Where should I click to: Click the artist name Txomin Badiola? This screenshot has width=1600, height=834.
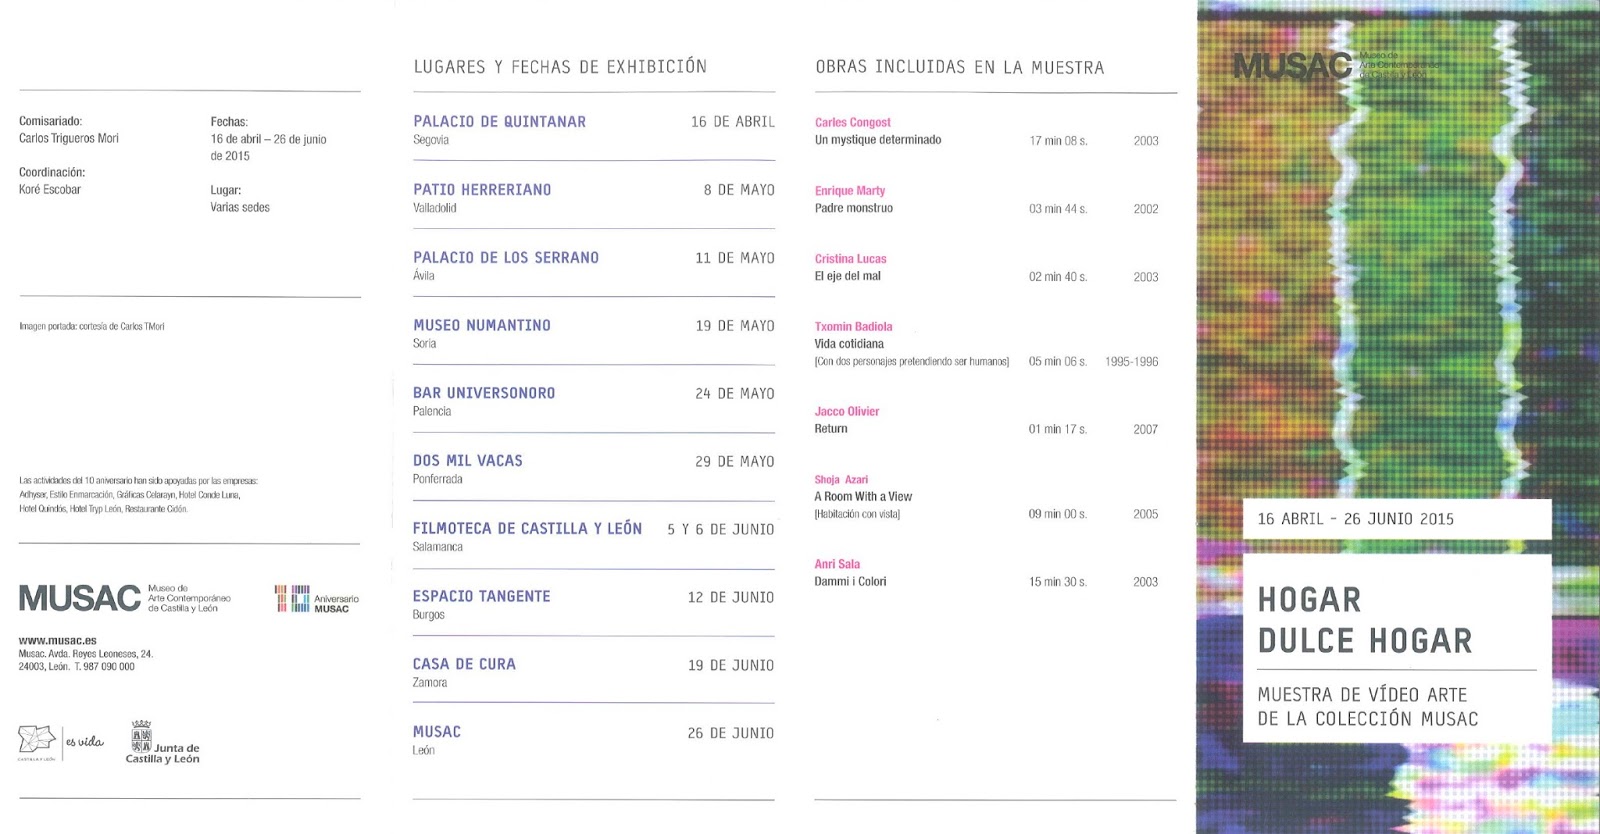[x=853, y=326]
